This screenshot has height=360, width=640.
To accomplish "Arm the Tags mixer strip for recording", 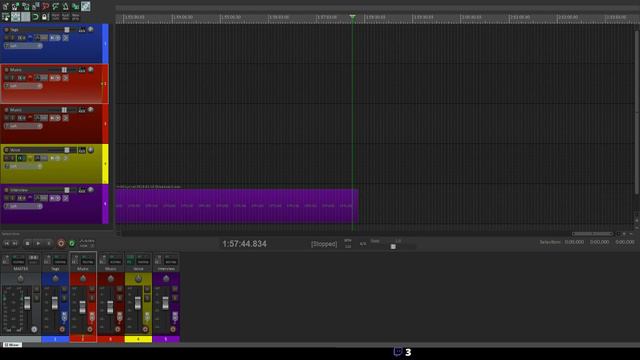I will pos(62,329).
